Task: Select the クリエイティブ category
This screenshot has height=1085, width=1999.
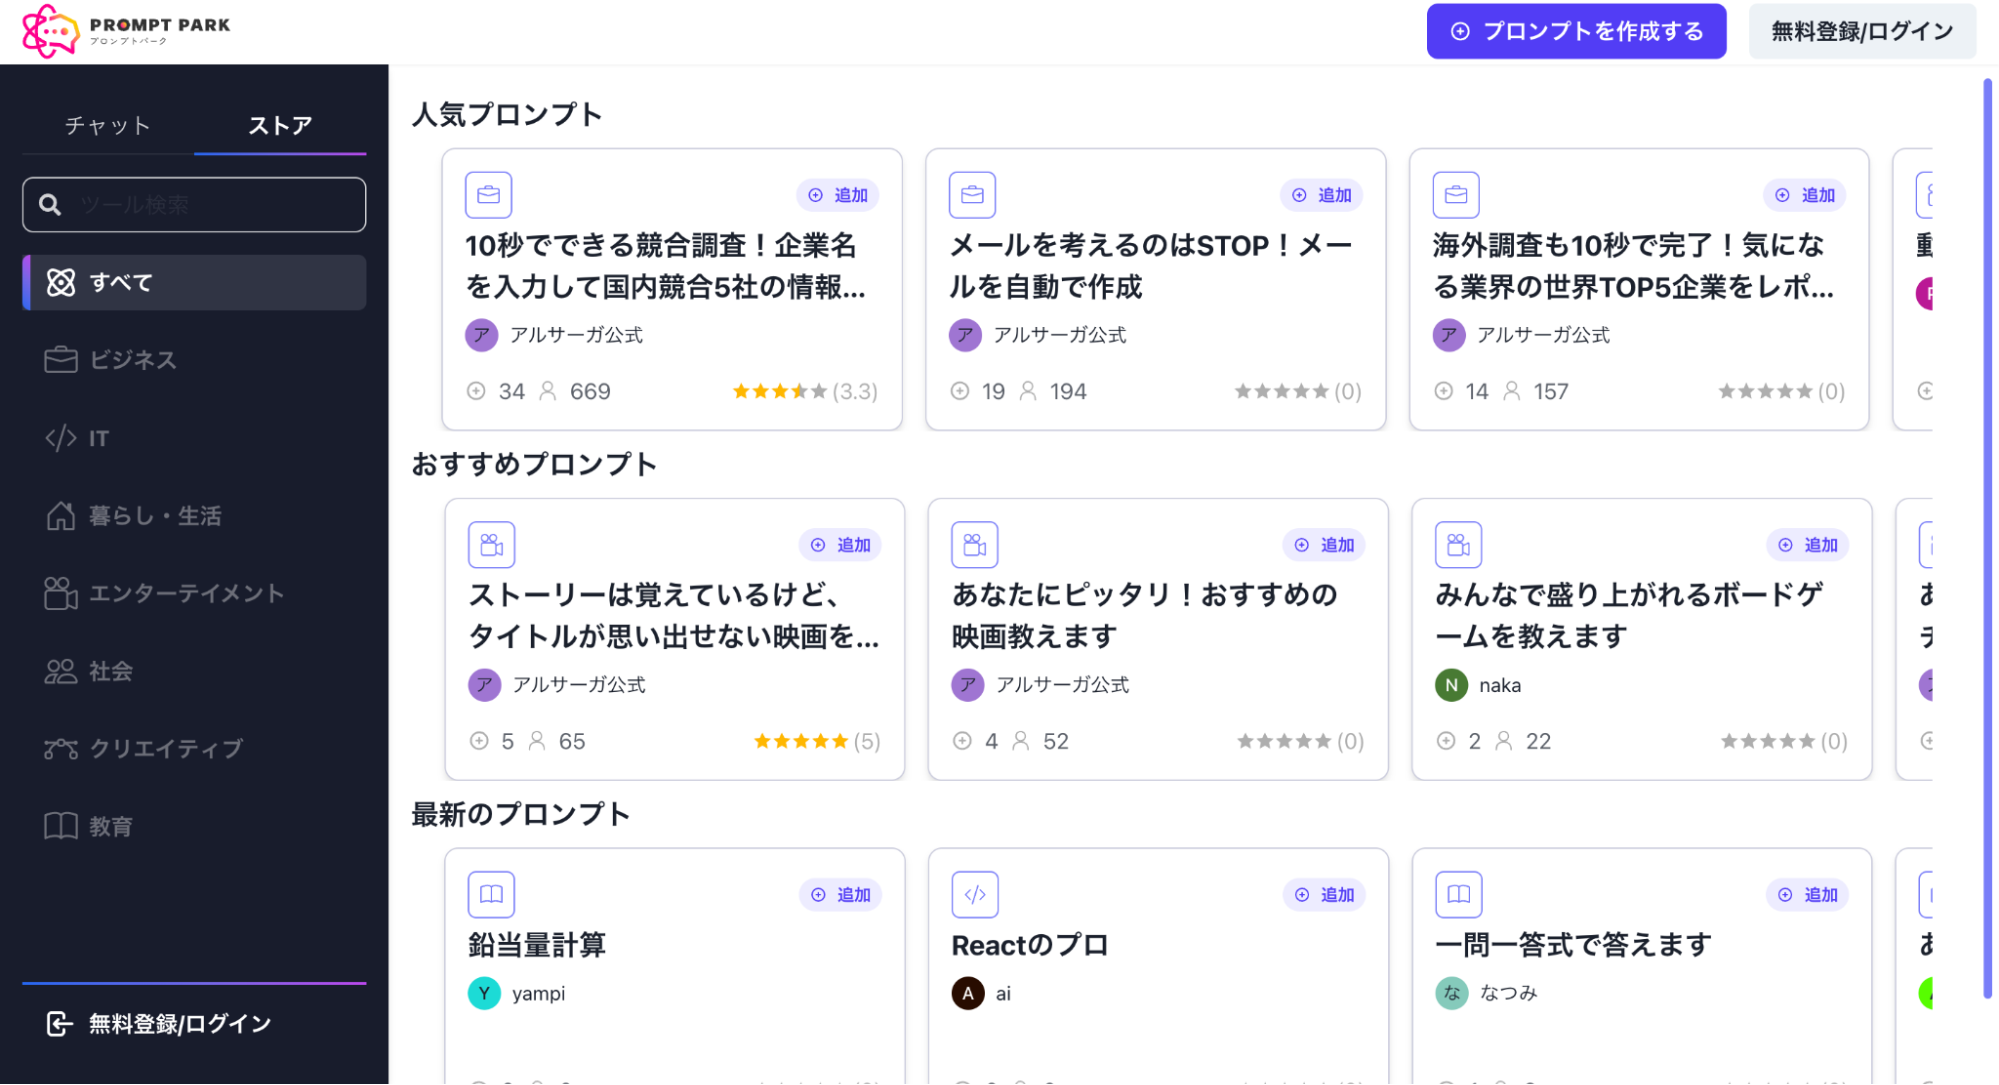Action: pyautogui.click(x=166, y=748)
